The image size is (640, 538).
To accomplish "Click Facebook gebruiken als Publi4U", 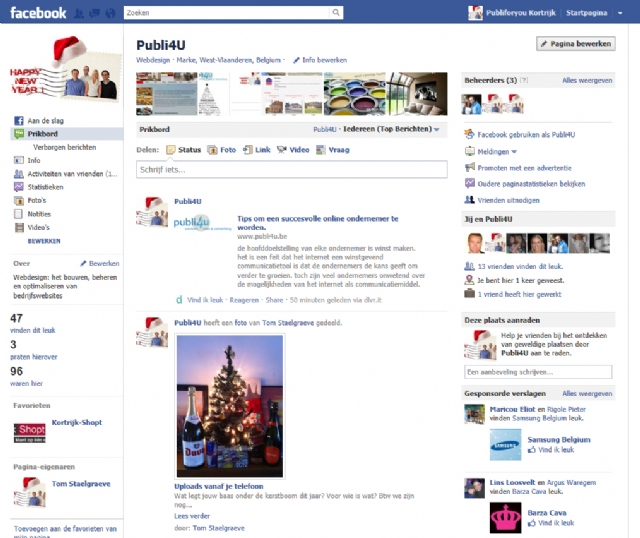I will click(526, 135).
